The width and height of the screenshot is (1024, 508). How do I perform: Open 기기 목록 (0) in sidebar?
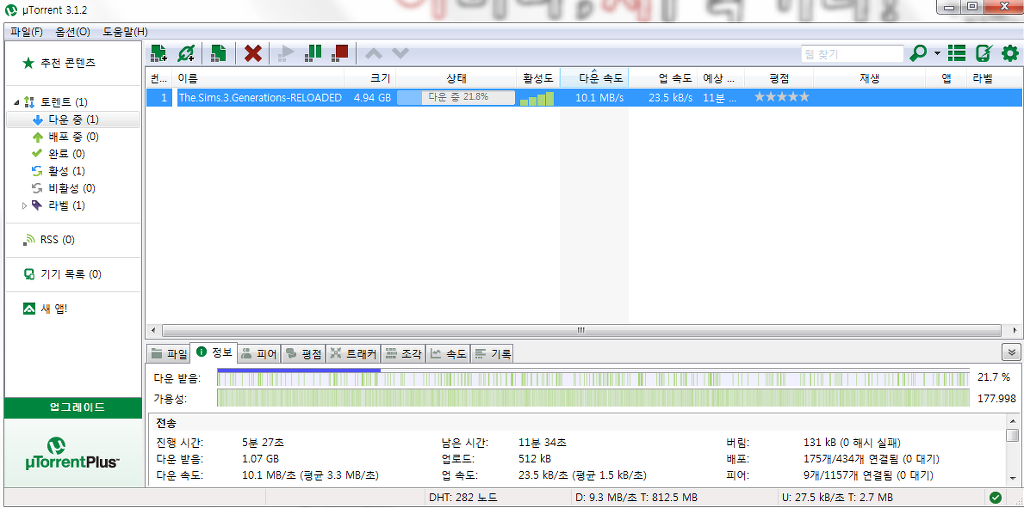(x=62, y=274)
